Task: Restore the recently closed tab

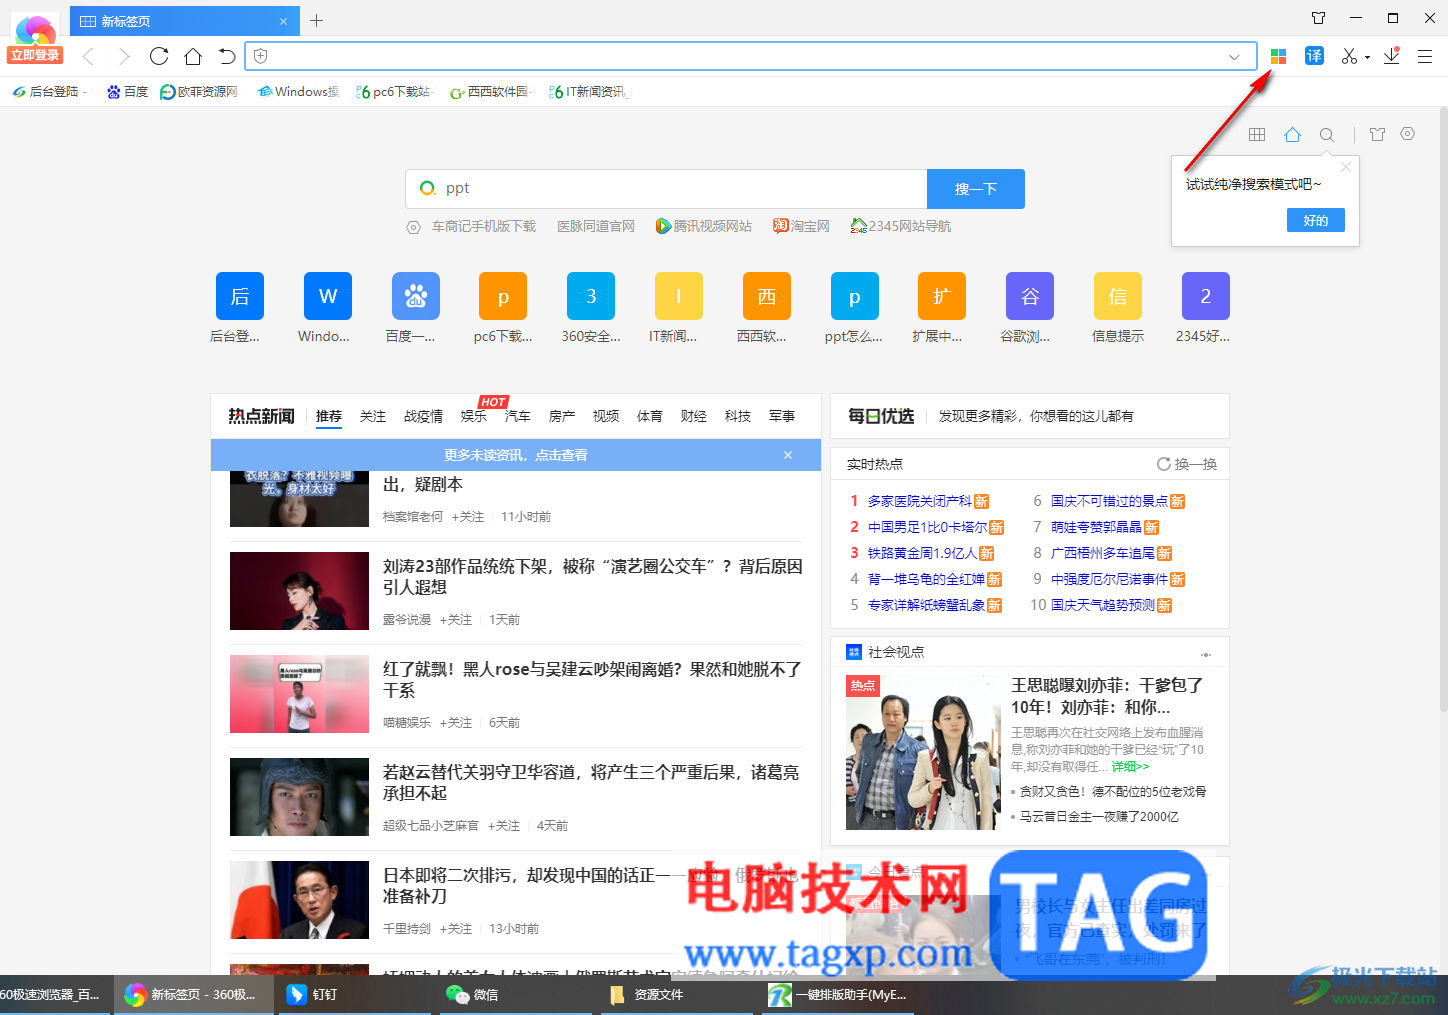Action: 227,56
